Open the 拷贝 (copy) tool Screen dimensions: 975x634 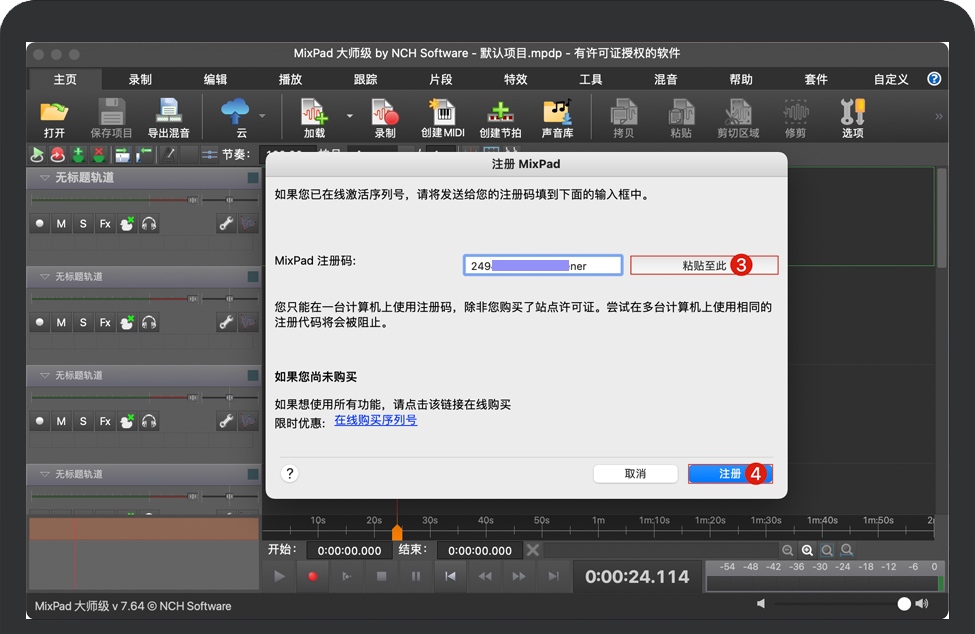(x=622, y=117)
